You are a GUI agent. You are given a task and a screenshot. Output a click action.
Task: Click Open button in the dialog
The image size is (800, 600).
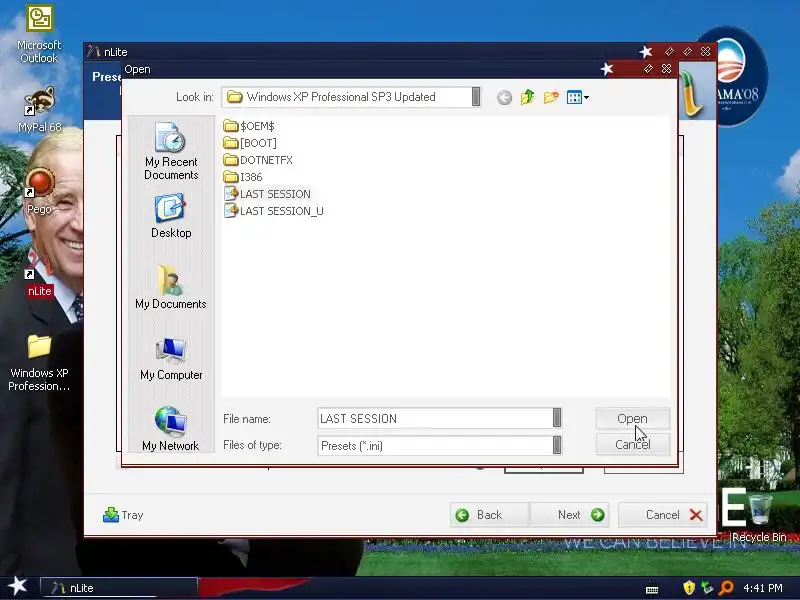(632, 418)
